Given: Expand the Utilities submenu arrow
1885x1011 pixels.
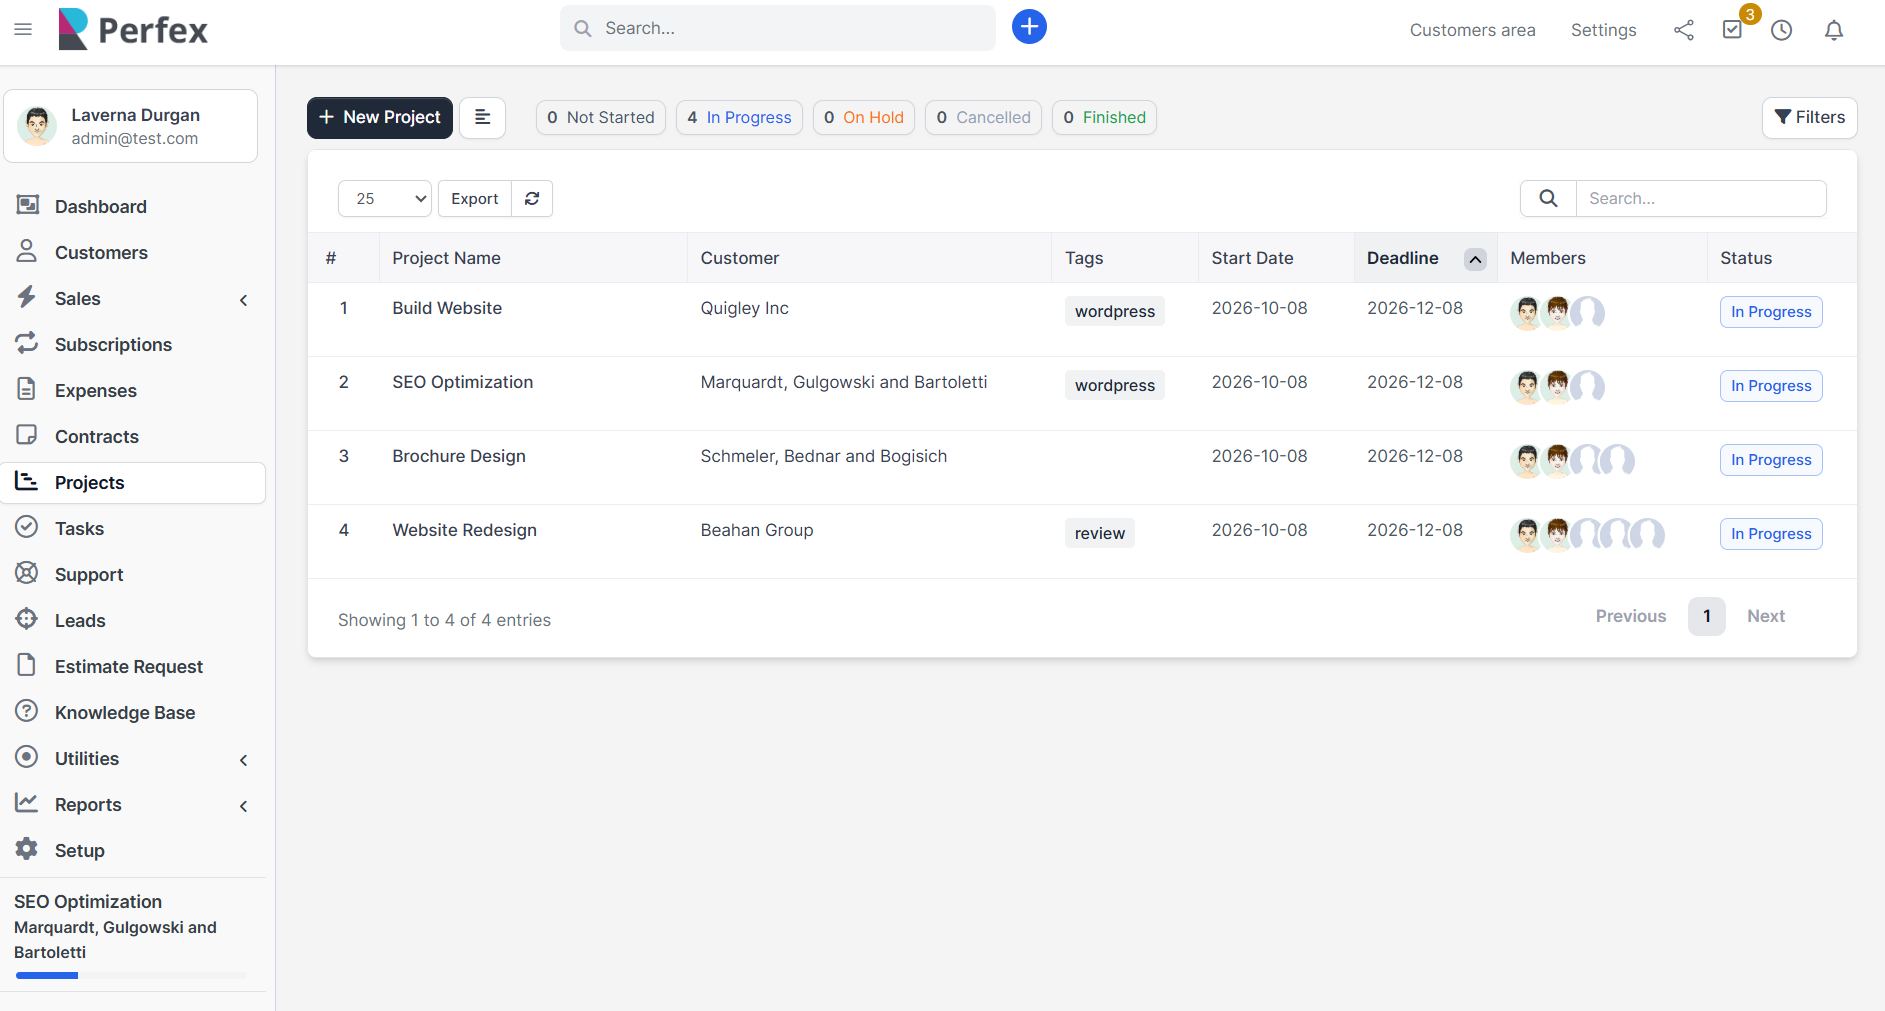Looking at the screenshot, I should (x=243, y=759).
